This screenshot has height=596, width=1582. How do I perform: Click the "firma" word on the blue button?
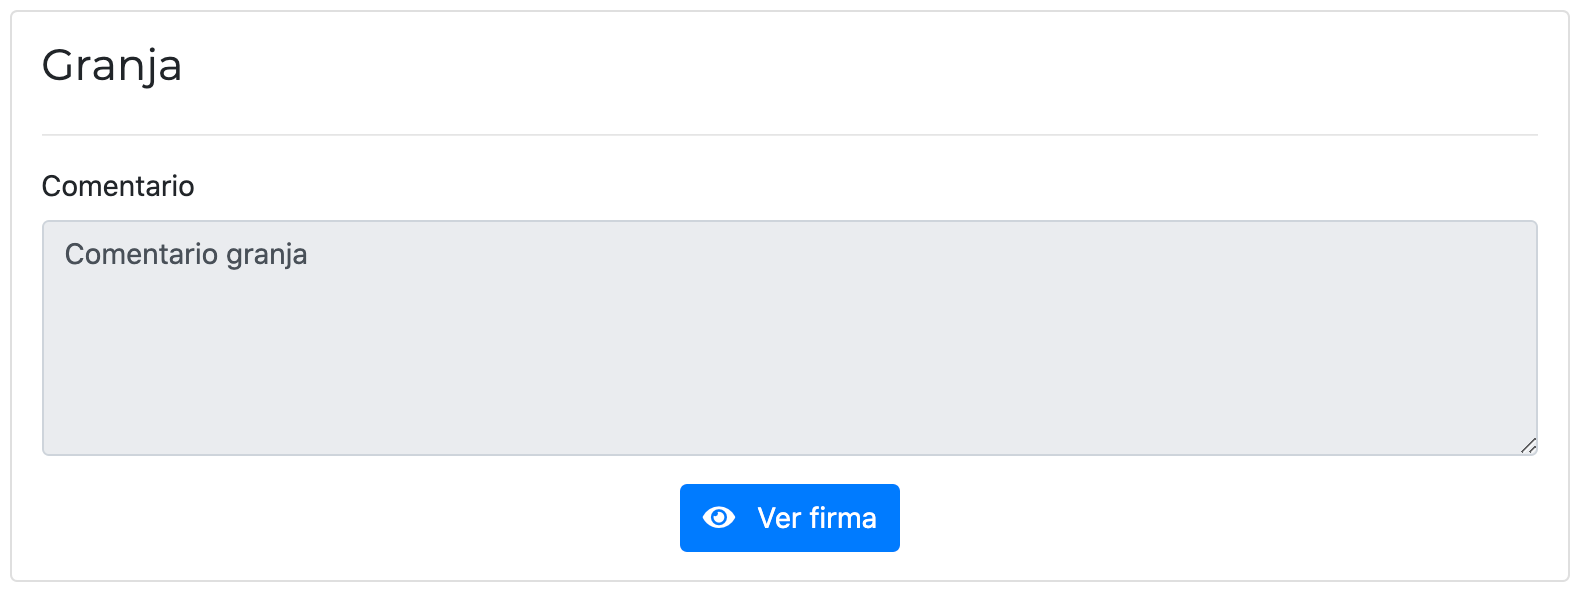pyautogui.click(x=843, y=518)
